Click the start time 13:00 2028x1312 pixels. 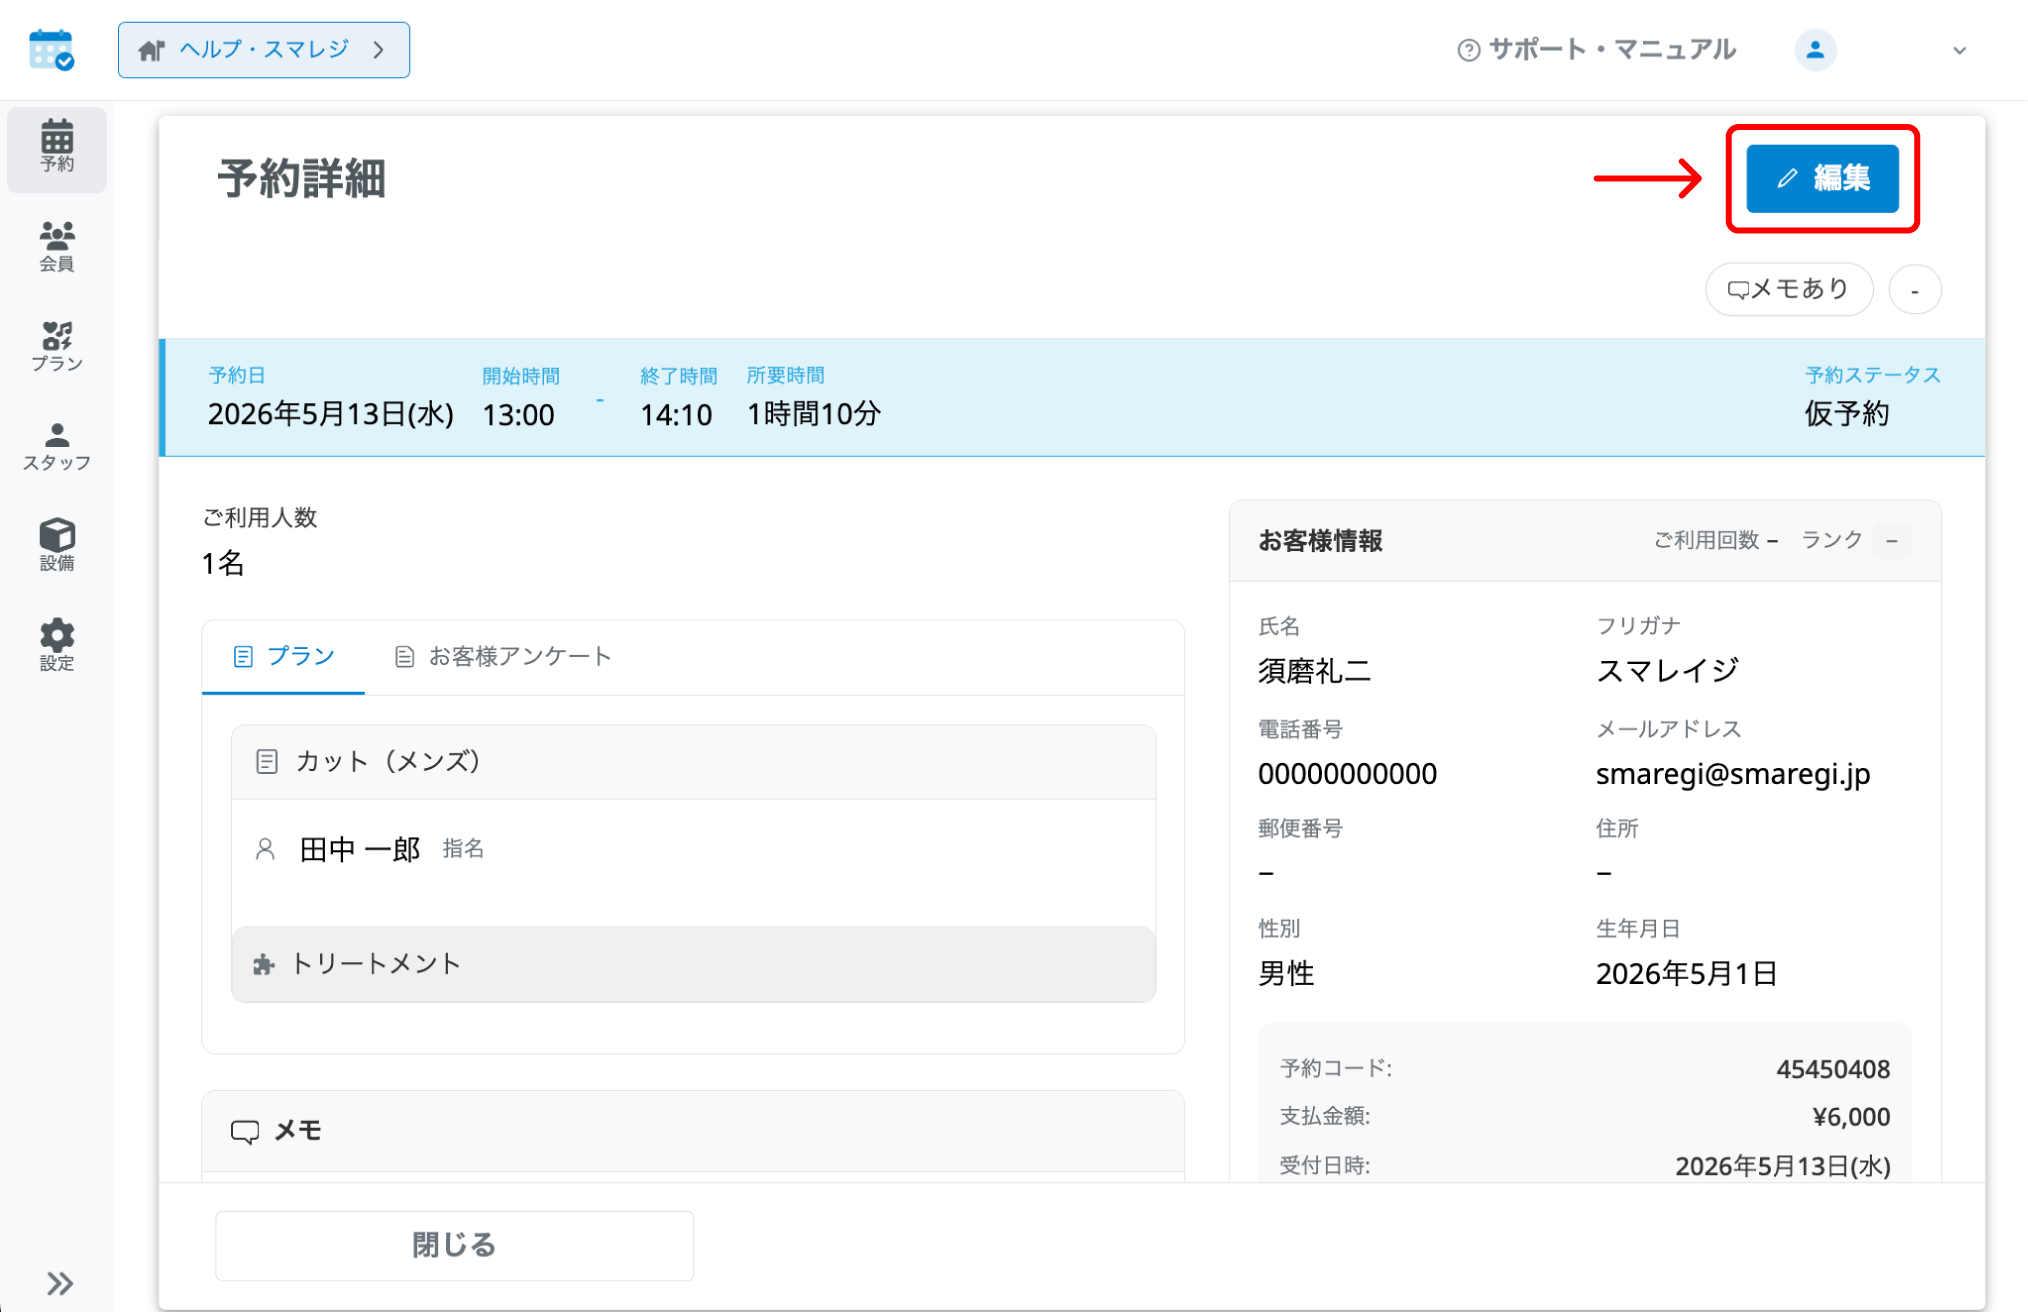click(x=518, y=414)
